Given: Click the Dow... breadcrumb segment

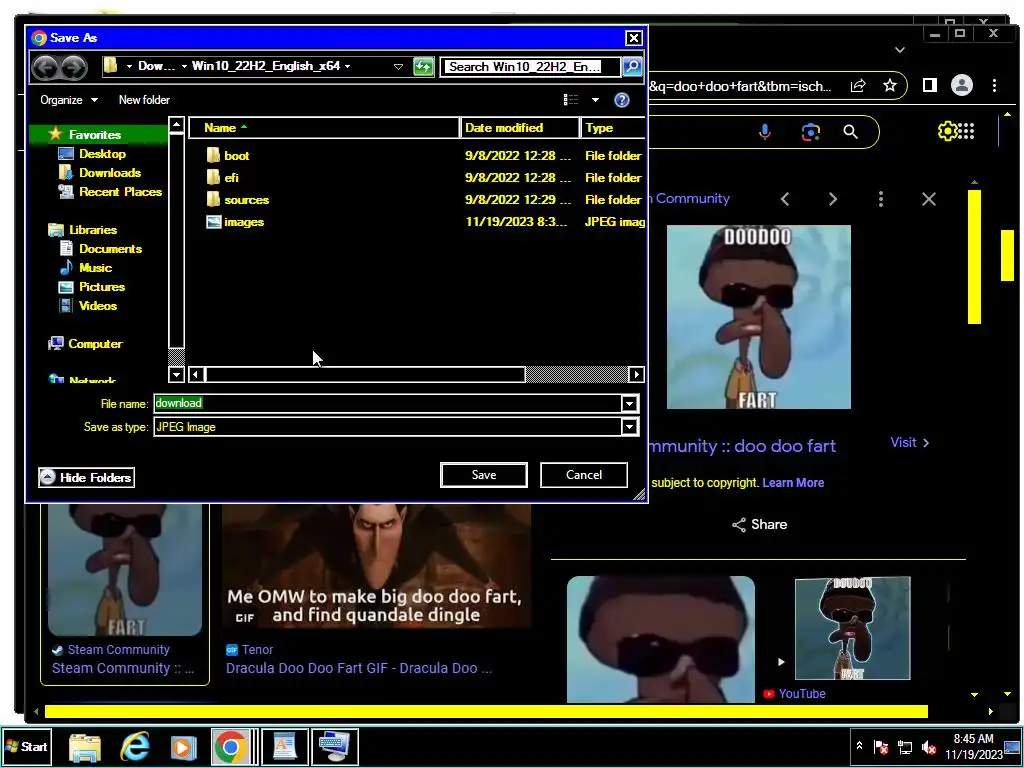Looking at the screenshot, I should pyautogui.click(x=156, y=66).
